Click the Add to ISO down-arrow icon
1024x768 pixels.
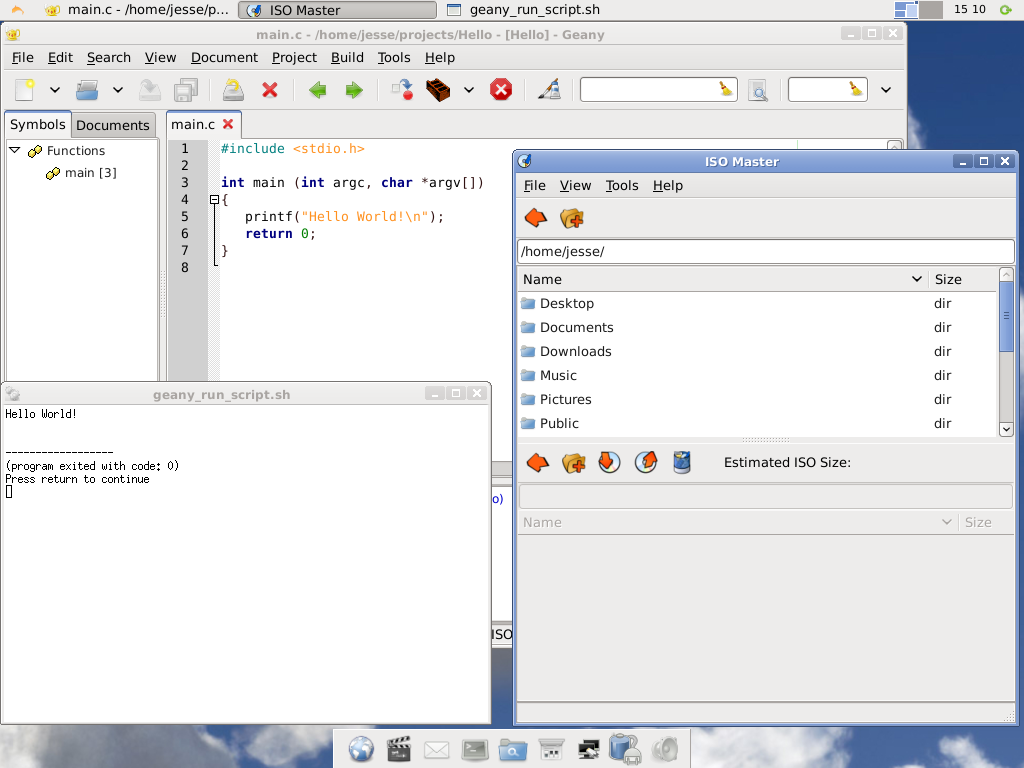[x=609, y=463]
